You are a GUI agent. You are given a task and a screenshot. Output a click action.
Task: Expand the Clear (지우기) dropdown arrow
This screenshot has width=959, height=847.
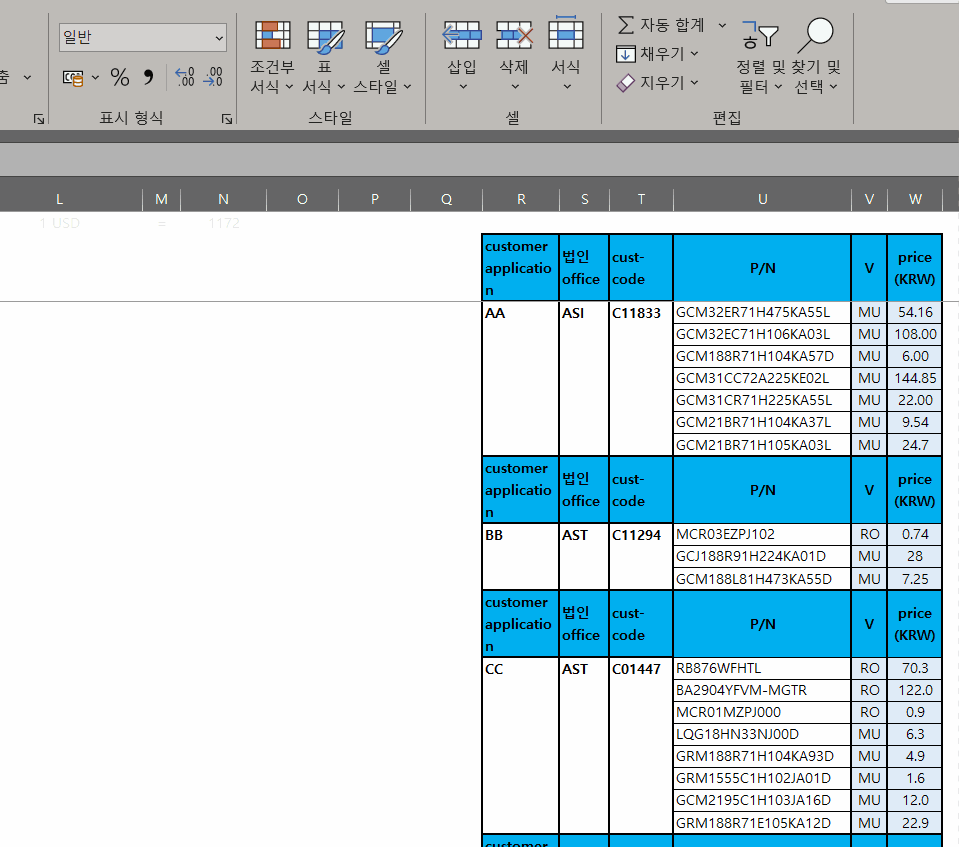(x=695, y=83)
